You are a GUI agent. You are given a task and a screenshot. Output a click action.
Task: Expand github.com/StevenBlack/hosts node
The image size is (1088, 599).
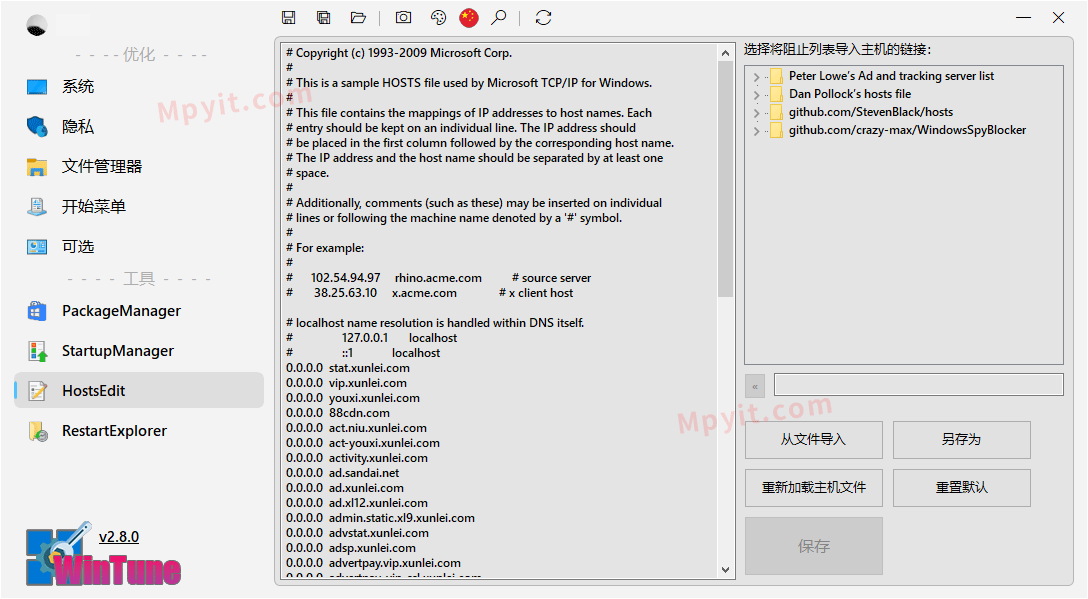[756, 112]
